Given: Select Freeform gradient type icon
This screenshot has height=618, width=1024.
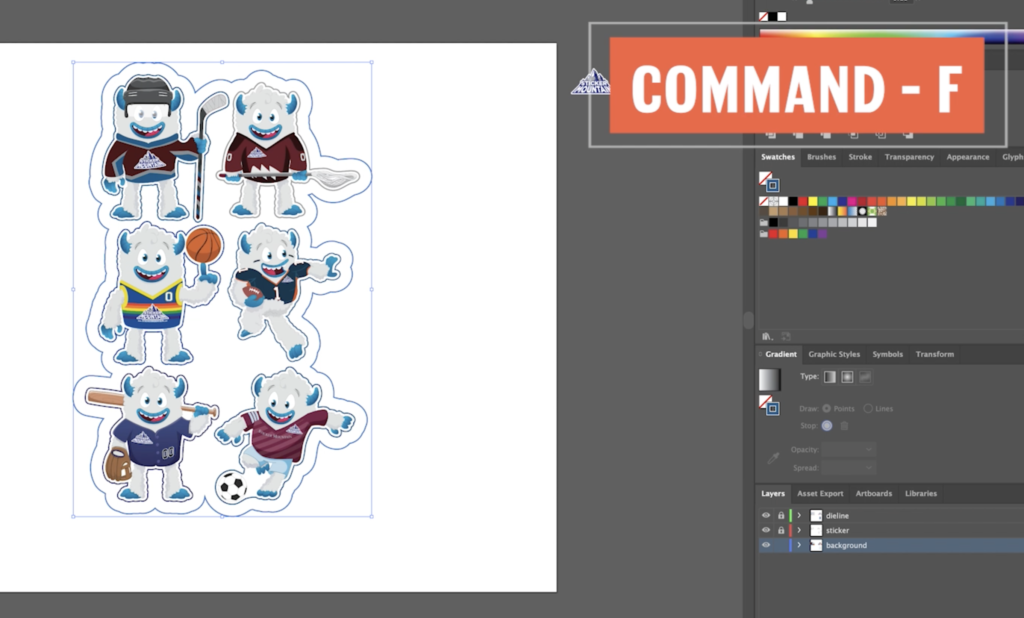Looking at the screenshot, I should pos(865,377).
